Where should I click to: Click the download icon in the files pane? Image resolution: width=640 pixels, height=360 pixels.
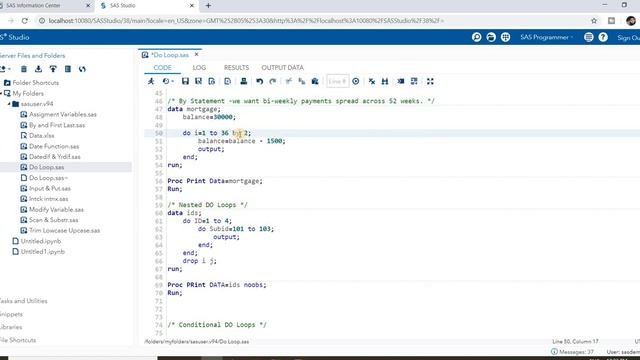[38, 69]
